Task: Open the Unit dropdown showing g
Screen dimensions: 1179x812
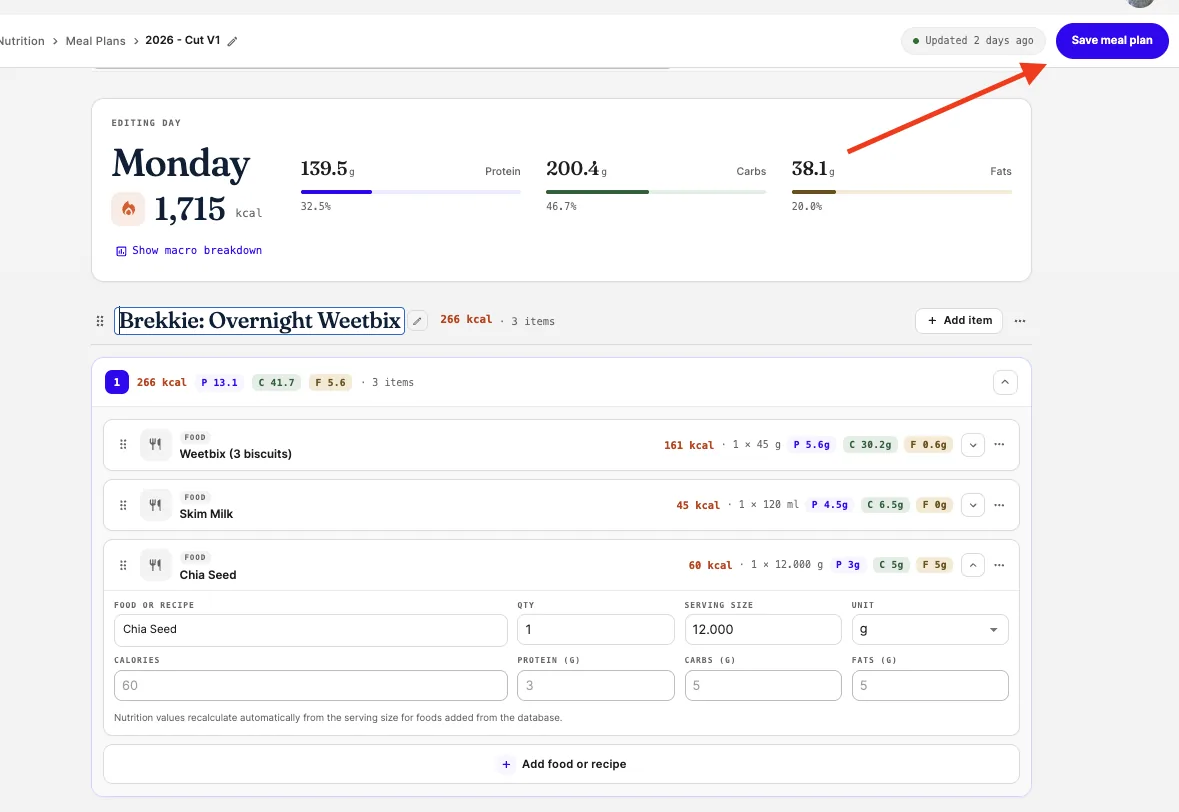Action: [x=930, y=630]
